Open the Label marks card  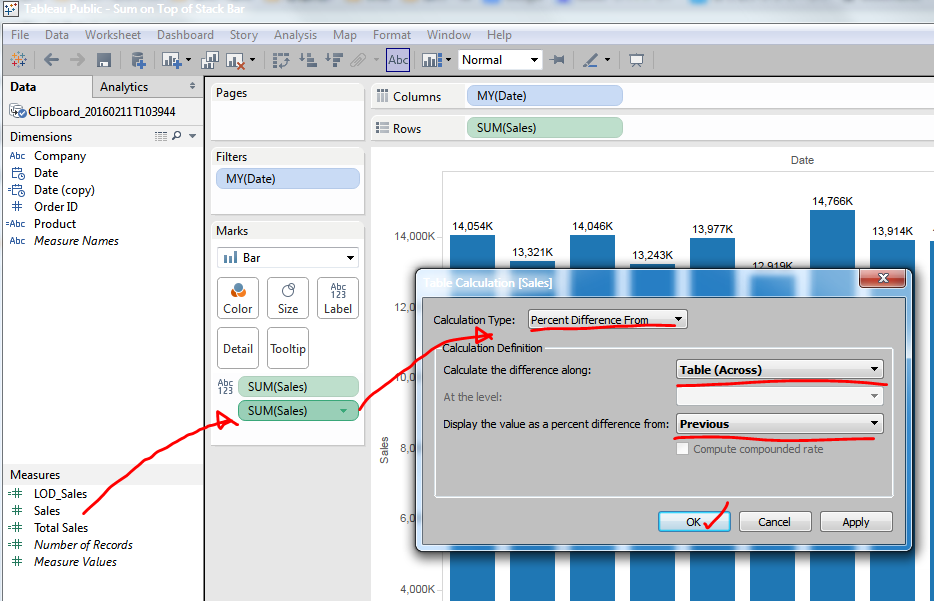click(x=338, y=298)
